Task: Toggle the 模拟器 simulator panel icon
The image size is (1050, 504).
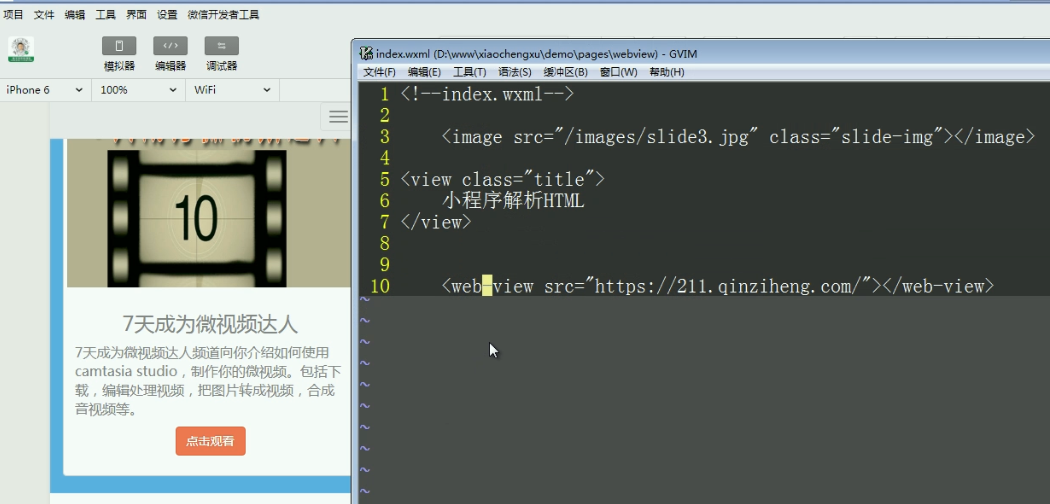Action: click(119, 46)
